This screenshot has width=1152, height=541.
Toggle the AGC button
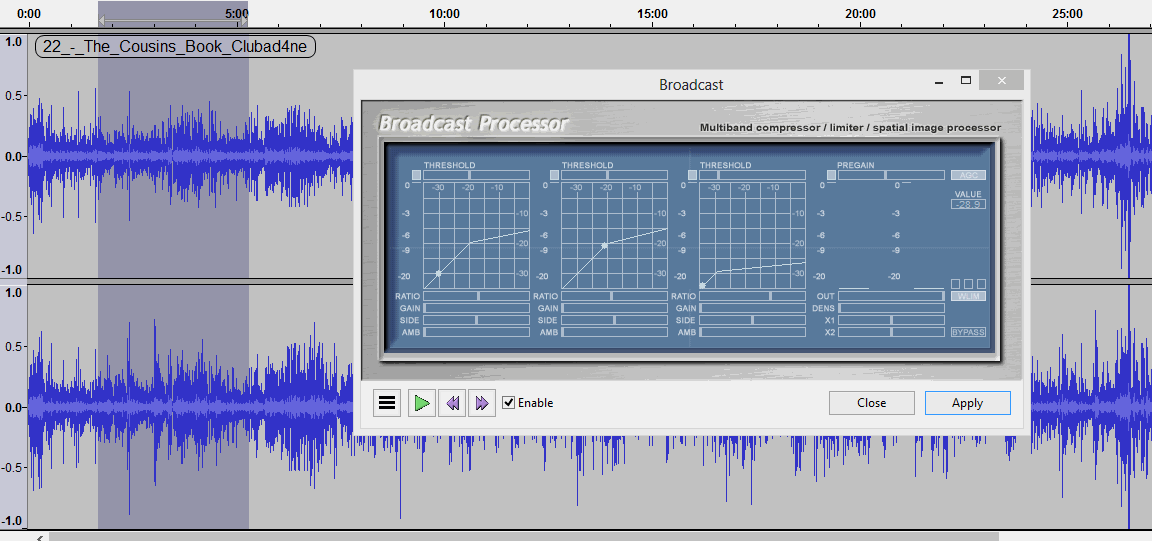pyautogui.click(x=968, y=175)
